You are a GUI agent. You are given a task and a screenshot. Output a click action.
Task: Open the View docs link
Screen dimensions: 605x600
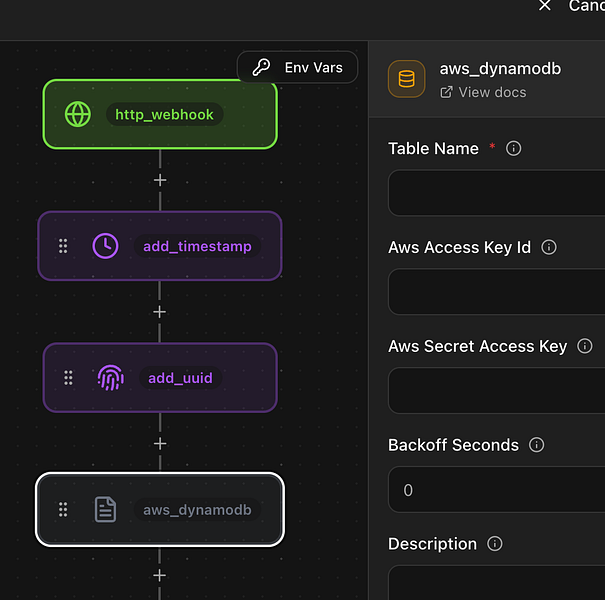(x=483, y=92)
